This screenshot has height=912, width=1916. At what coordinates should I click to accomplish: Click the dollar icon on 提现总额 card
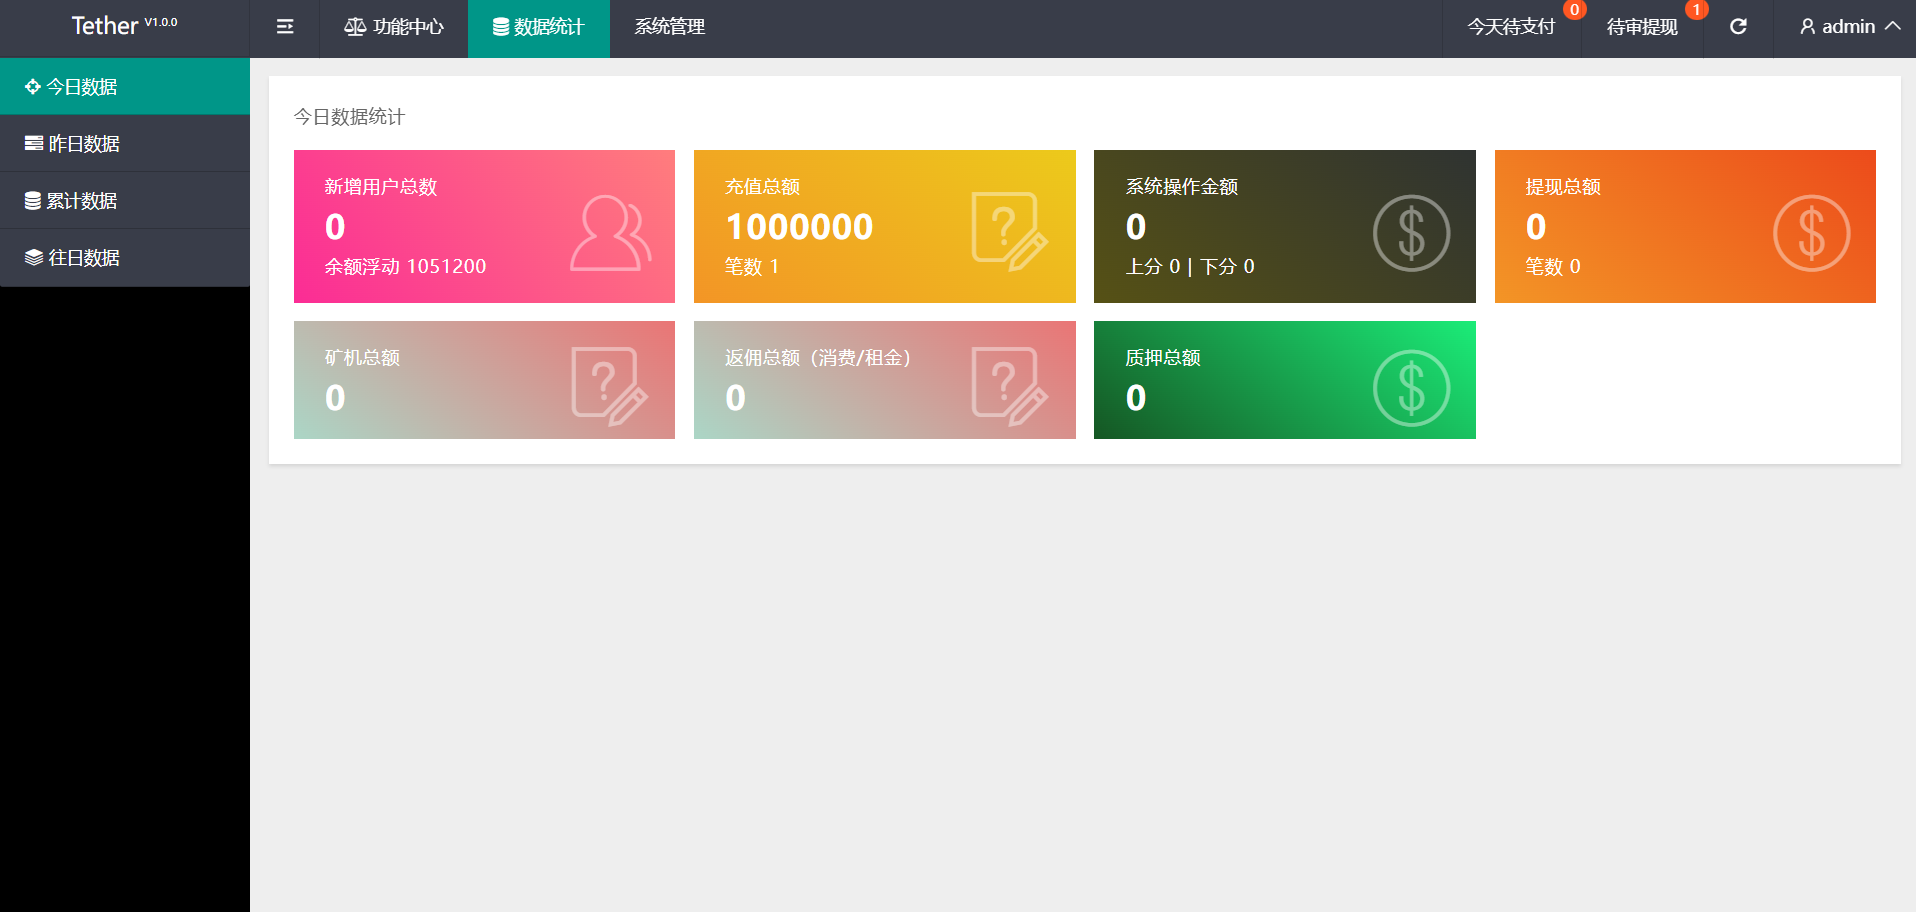[1811, 233]
